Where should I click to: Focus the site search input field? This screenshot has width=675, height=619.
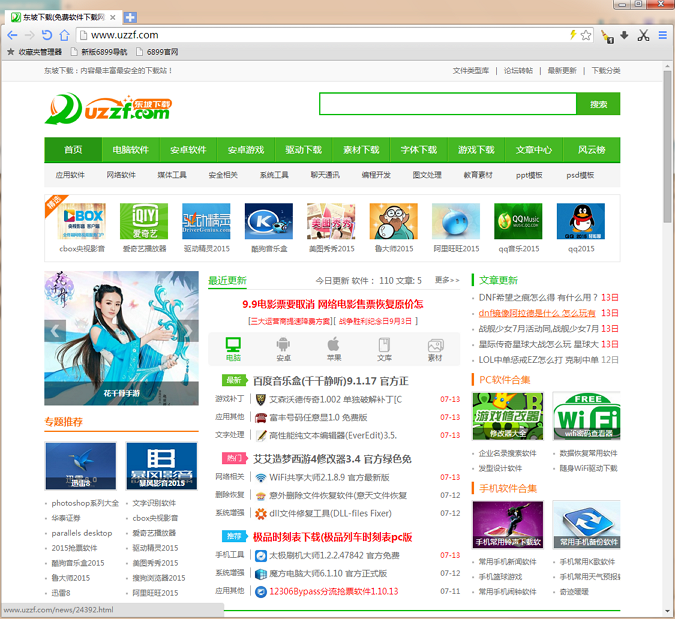tap(448, 104)
